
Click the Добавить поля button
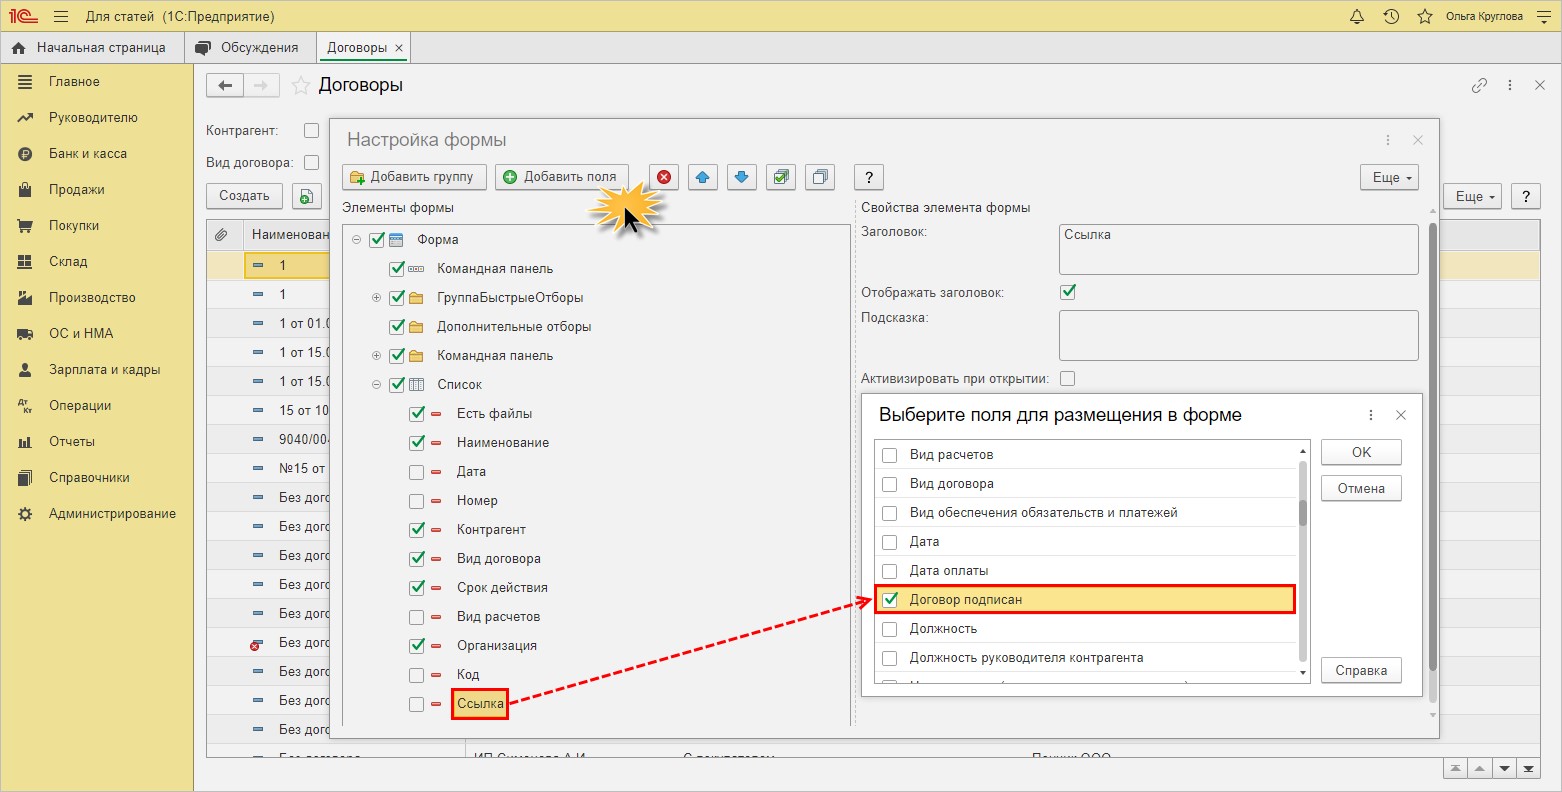[x=562, y=177]
